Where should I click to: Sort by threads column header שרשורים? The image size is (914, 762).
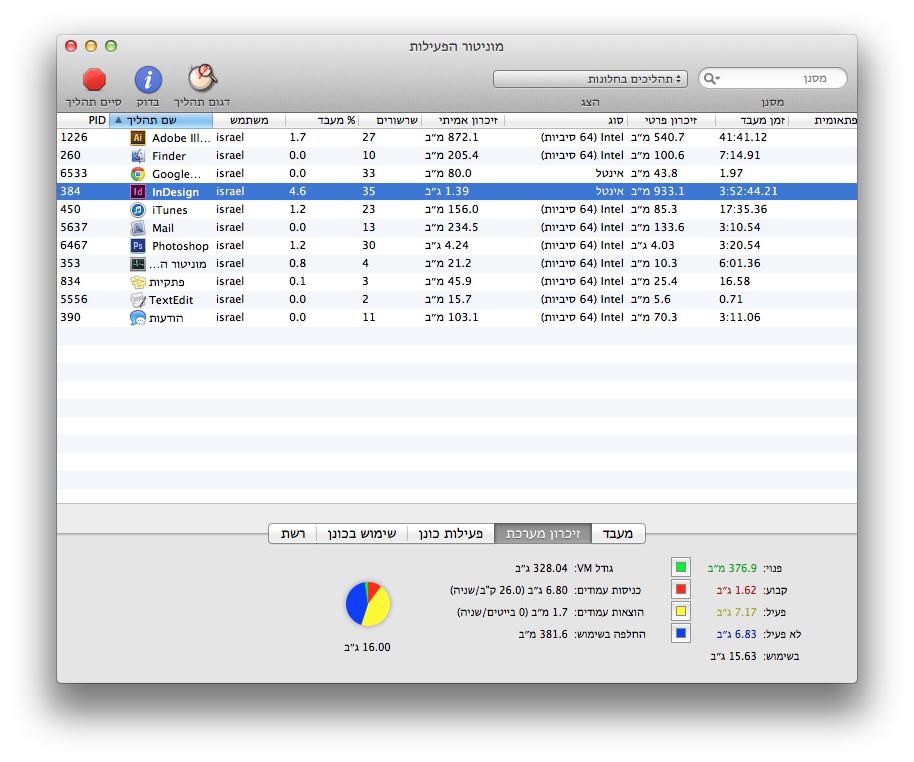click(x=390, y=120)
